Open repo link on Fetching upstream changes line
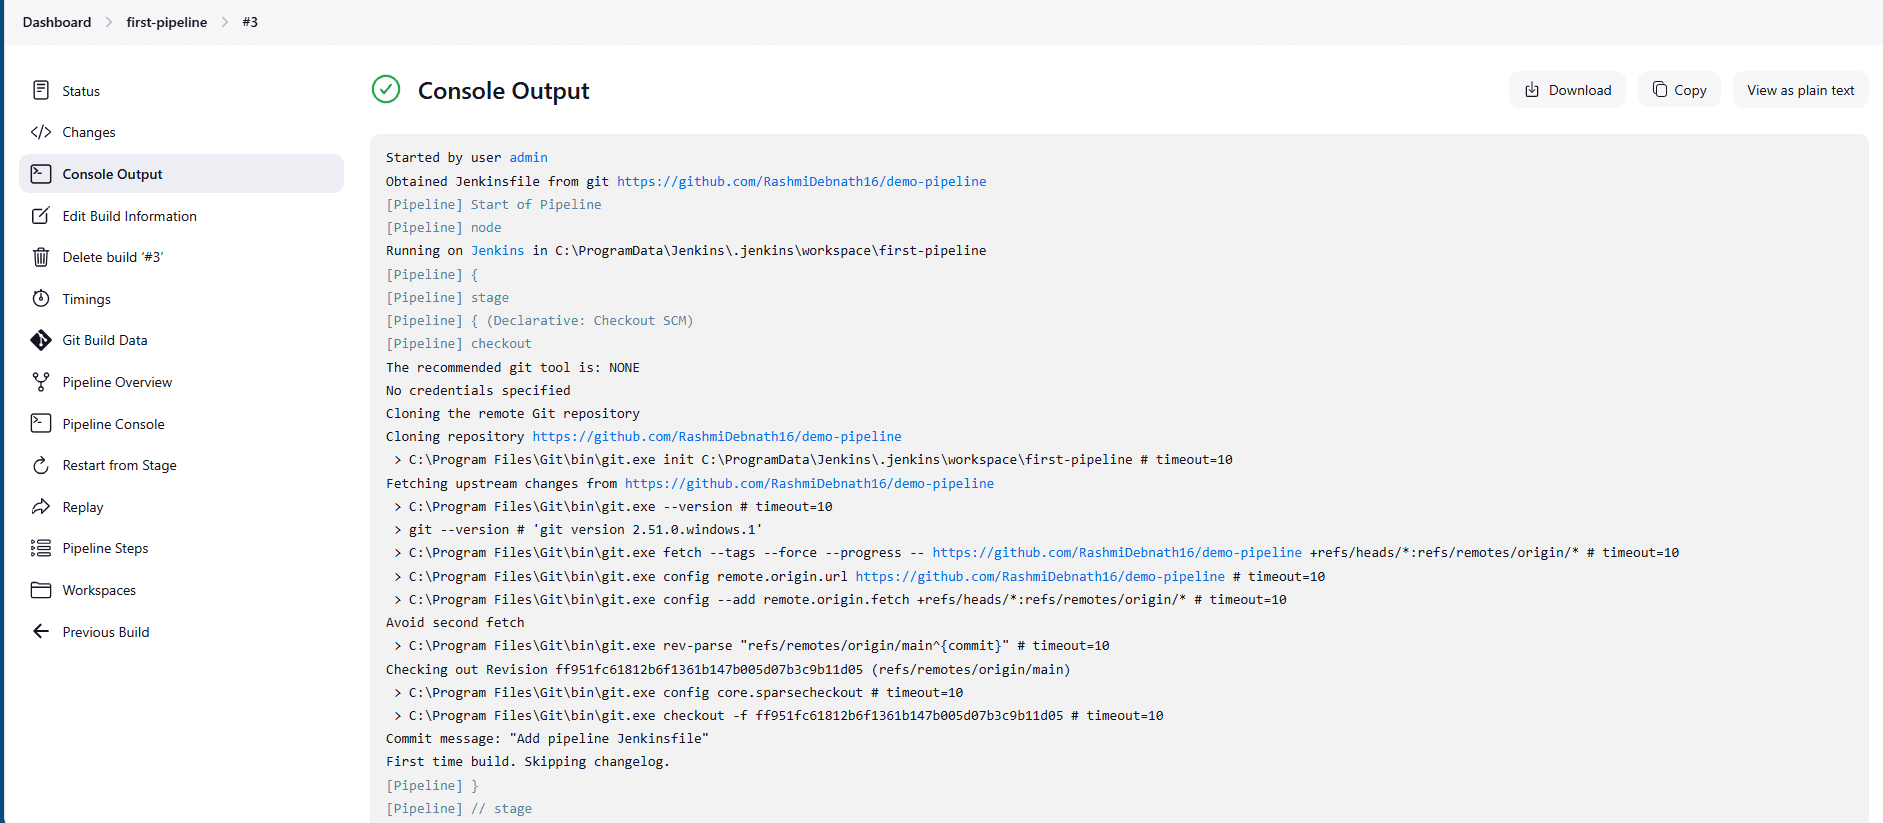The height and width of the screenshot is (823, 1883). (x=809, y=483)
